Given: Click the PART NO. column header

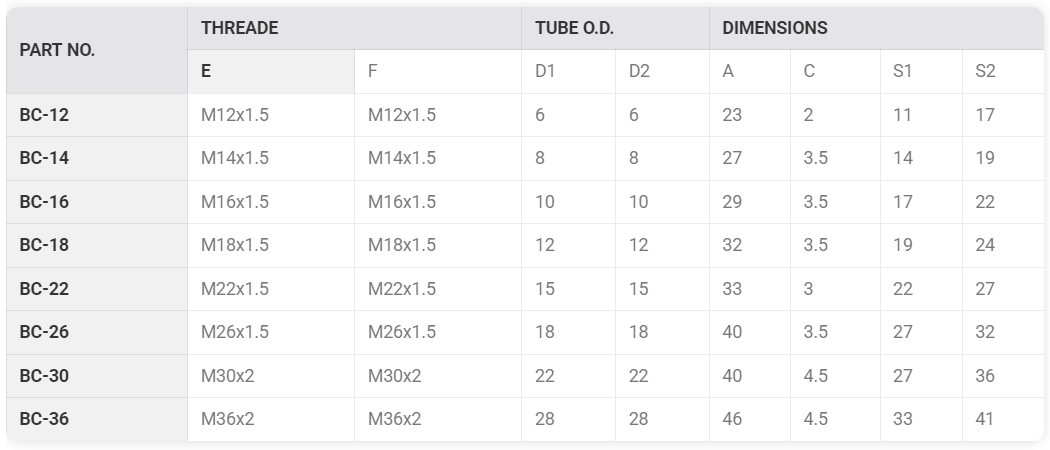Looking at the screenshot, I should point(97,50).
